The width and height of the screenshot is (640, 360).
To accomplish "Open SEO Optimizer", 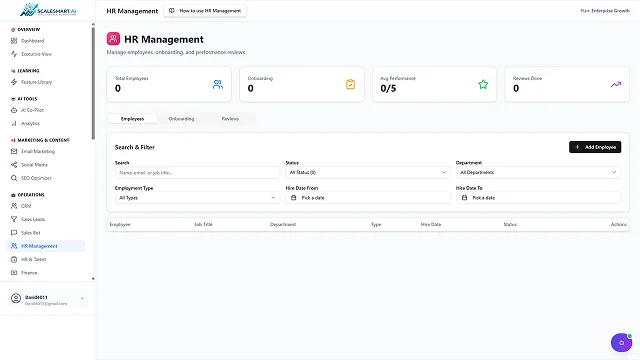I will coord(45,178).
